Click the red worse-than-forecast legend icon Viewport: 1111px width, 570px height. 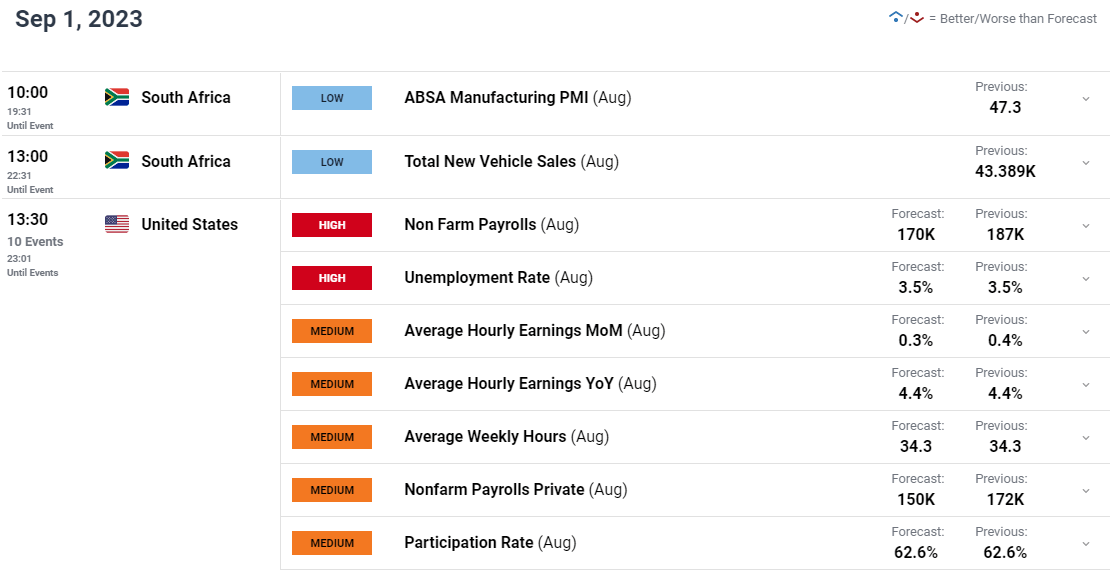click(917, 18)
